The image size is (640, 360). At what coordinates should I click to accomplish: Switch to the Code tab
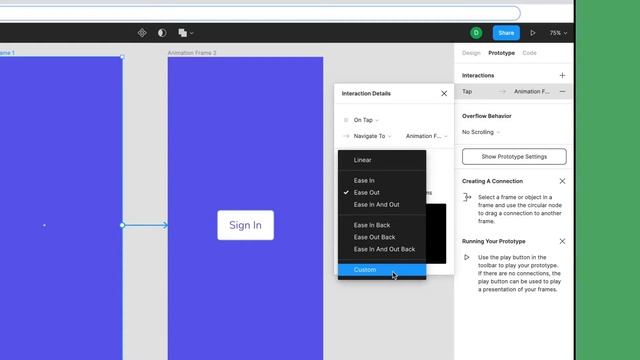click(529, 53)
